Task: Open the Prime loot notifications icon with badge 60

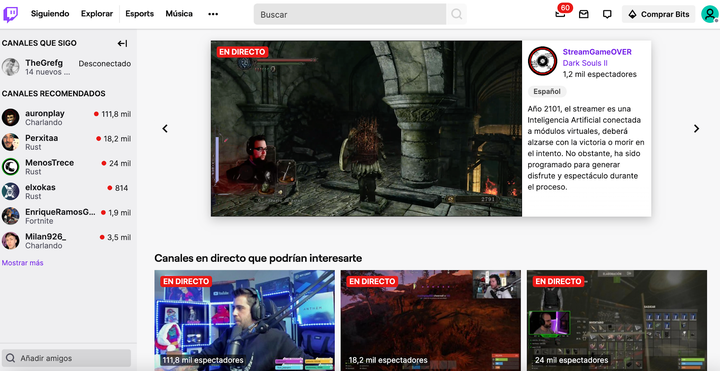Action: (560, 14)
